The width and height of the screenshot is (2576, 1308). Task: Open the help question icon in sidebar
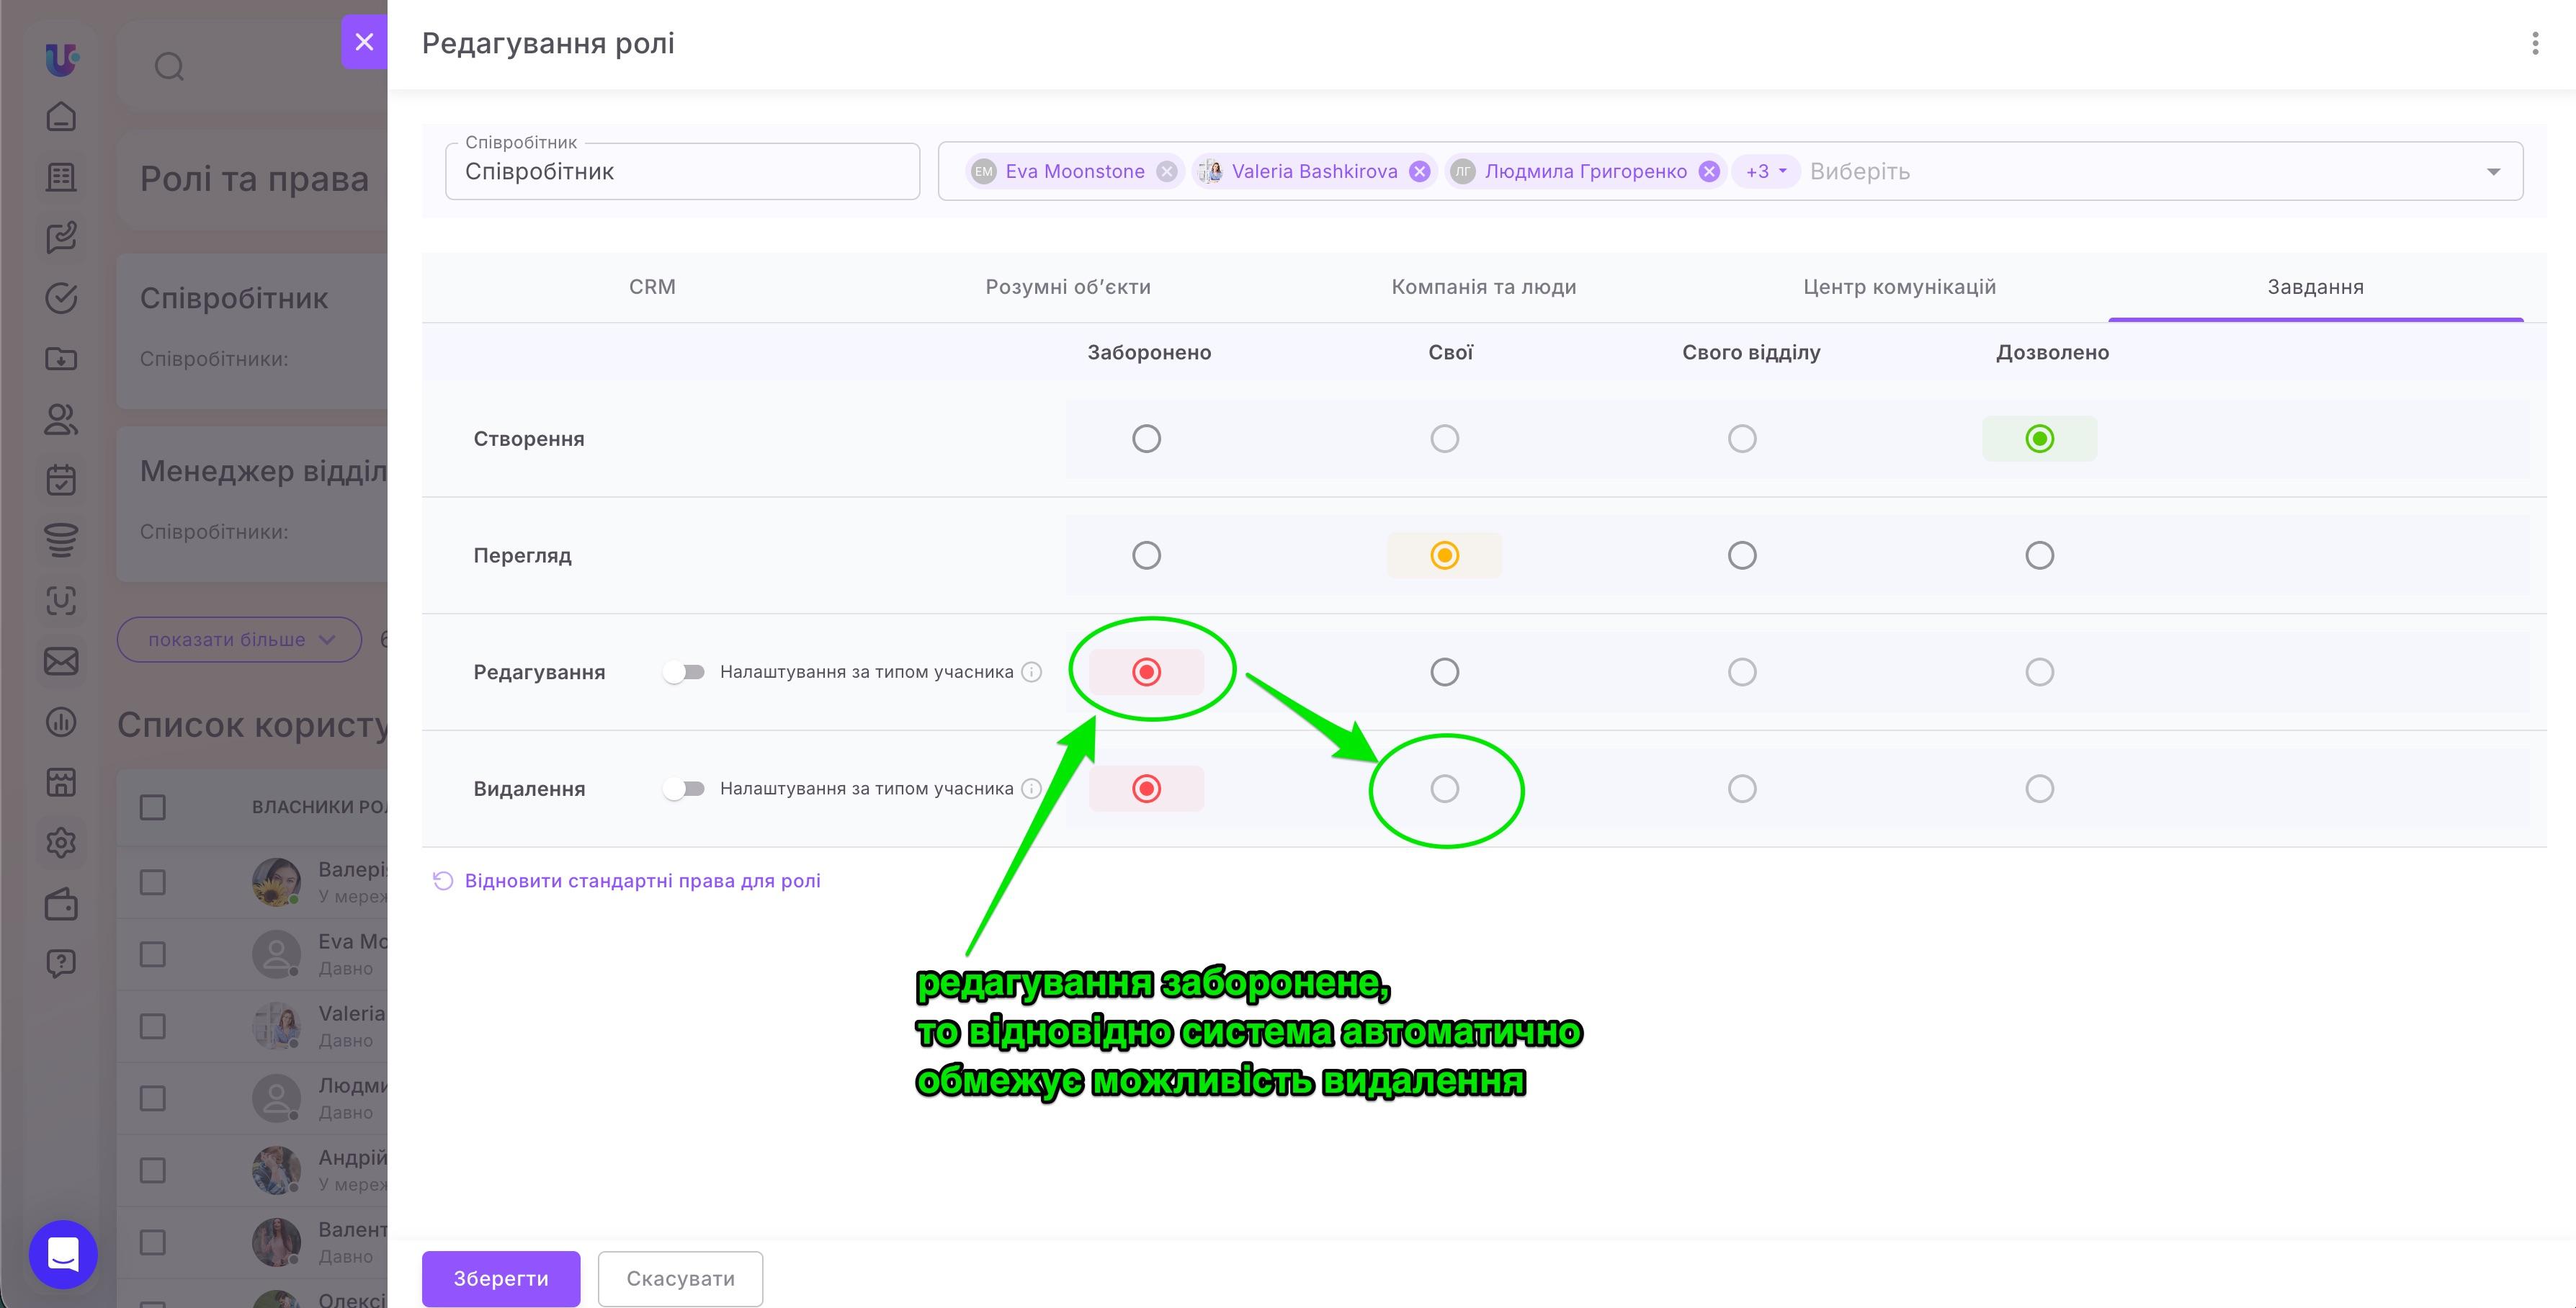pos(61,964)
